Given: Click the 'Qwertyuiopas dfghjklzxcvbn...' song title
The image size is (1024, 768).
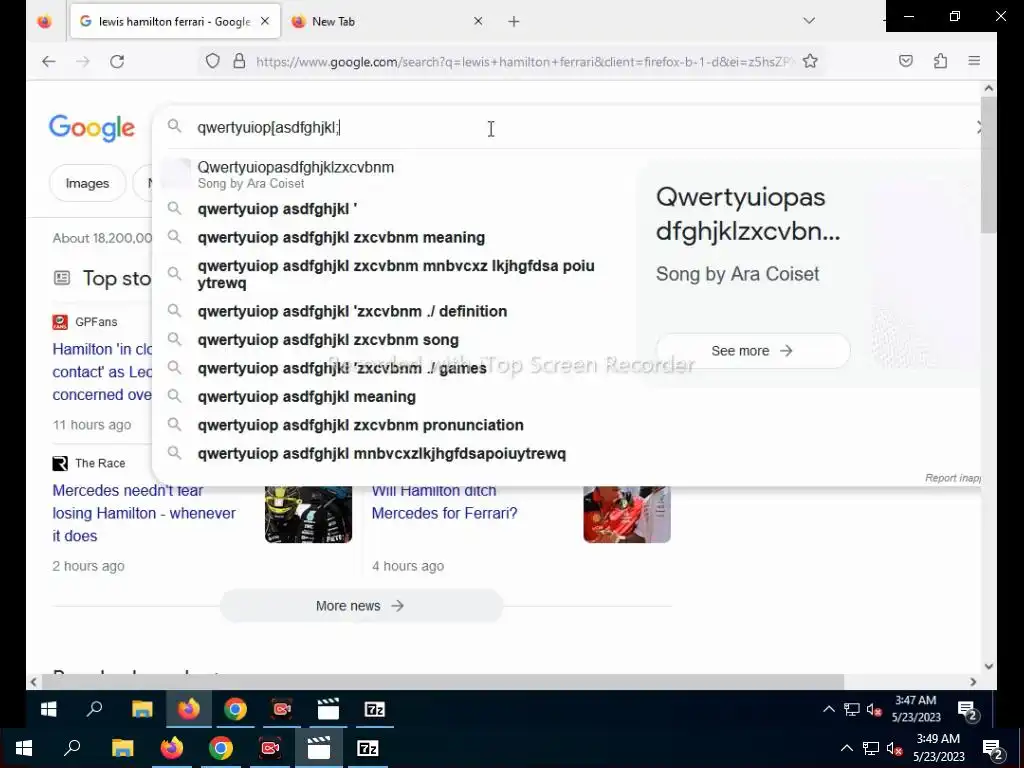Looking at the screenshot, I should (748, 214).
